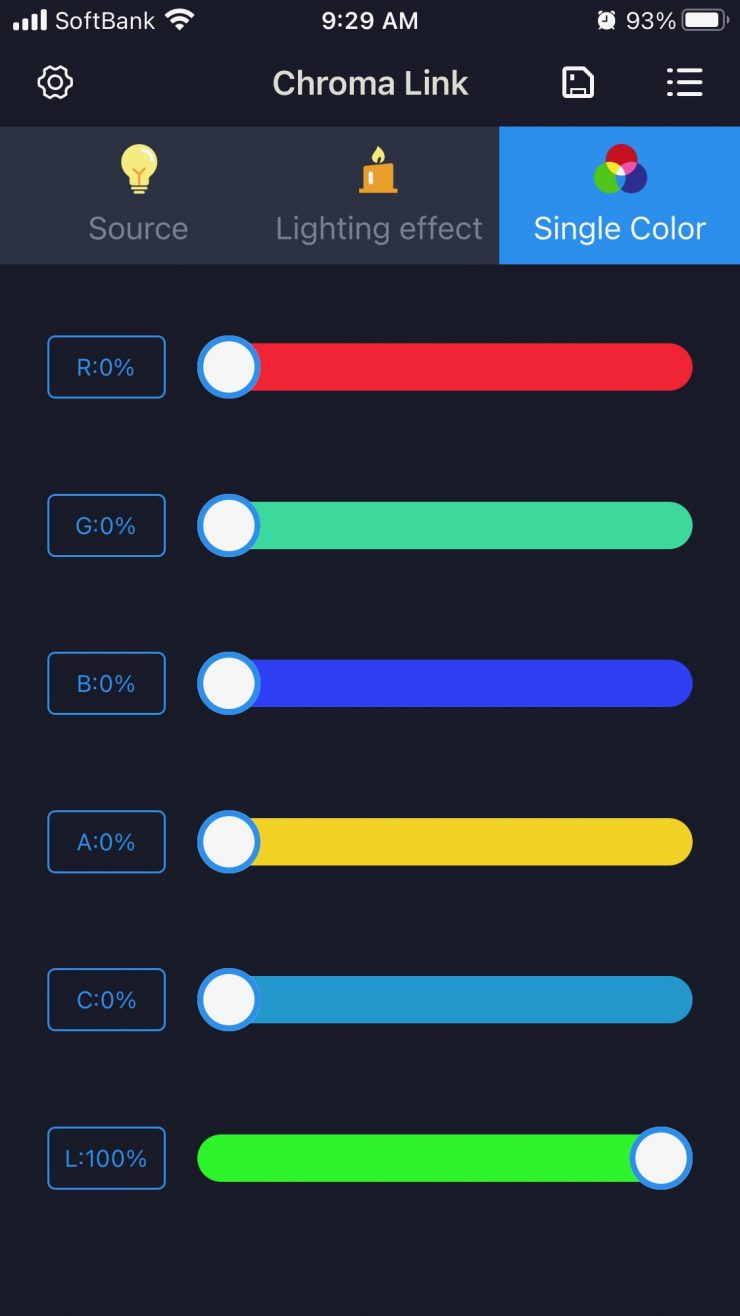
Task: Click the L brightness slider handle
Action: (661, 1158)
